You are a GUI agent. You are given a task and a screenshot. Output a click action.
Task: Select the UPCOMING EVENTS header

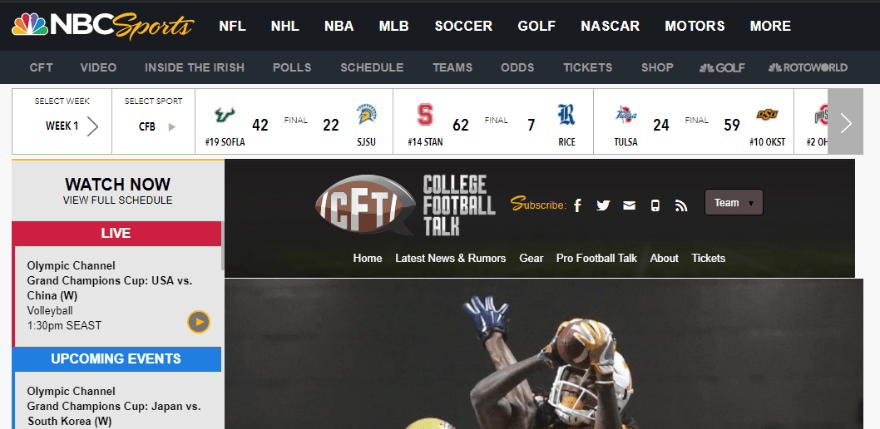(116, 359)
